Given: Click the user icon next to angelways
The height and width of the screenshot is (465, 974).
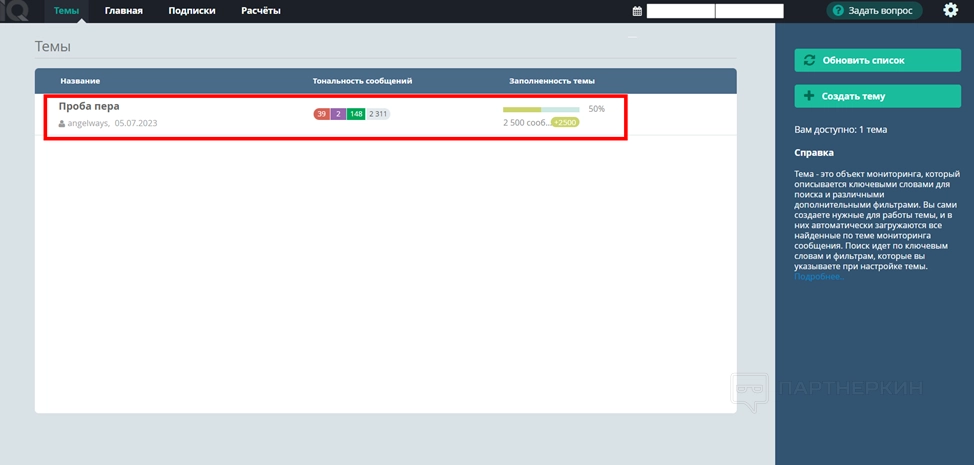Looking at the screenshot, I should tap(61, 124).
